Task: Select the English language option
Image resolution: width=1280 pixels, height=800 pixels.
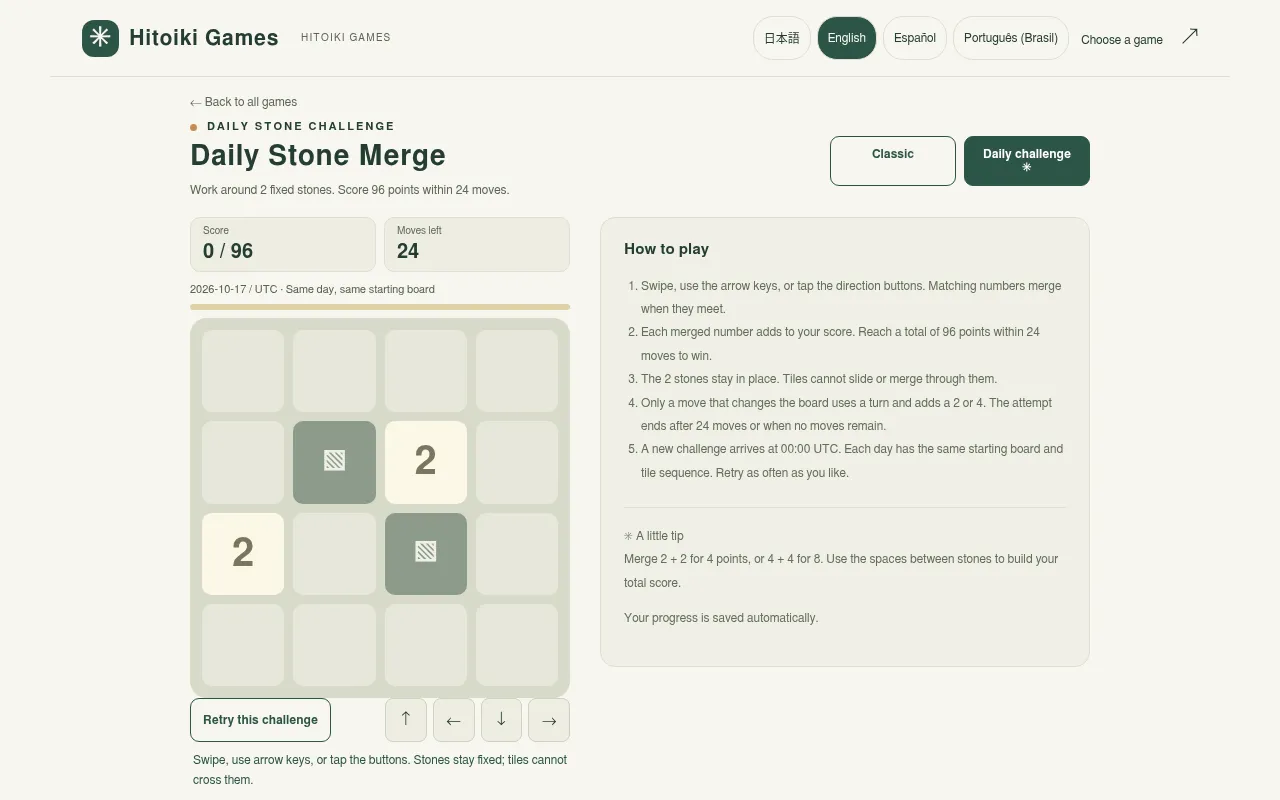Action: 847,38
